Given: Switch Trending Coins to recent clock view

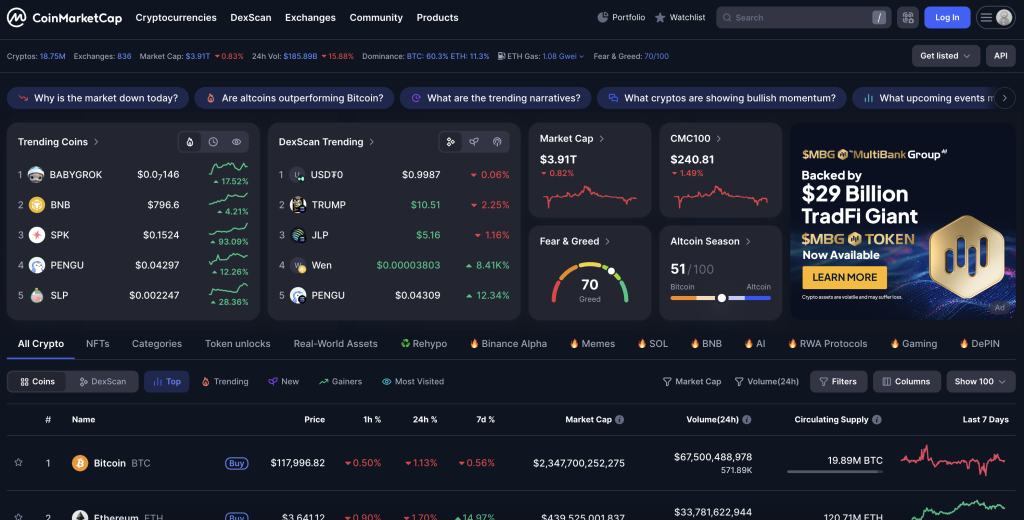Looking at the screenshot, I should [214, 142].
